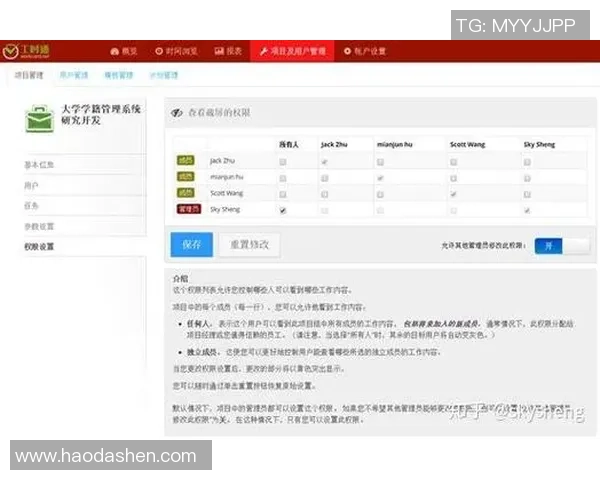Open the sub-tab right after 用户管理
Image resolution: width=600 pixels, height=480 pixels.
(119, 75)
